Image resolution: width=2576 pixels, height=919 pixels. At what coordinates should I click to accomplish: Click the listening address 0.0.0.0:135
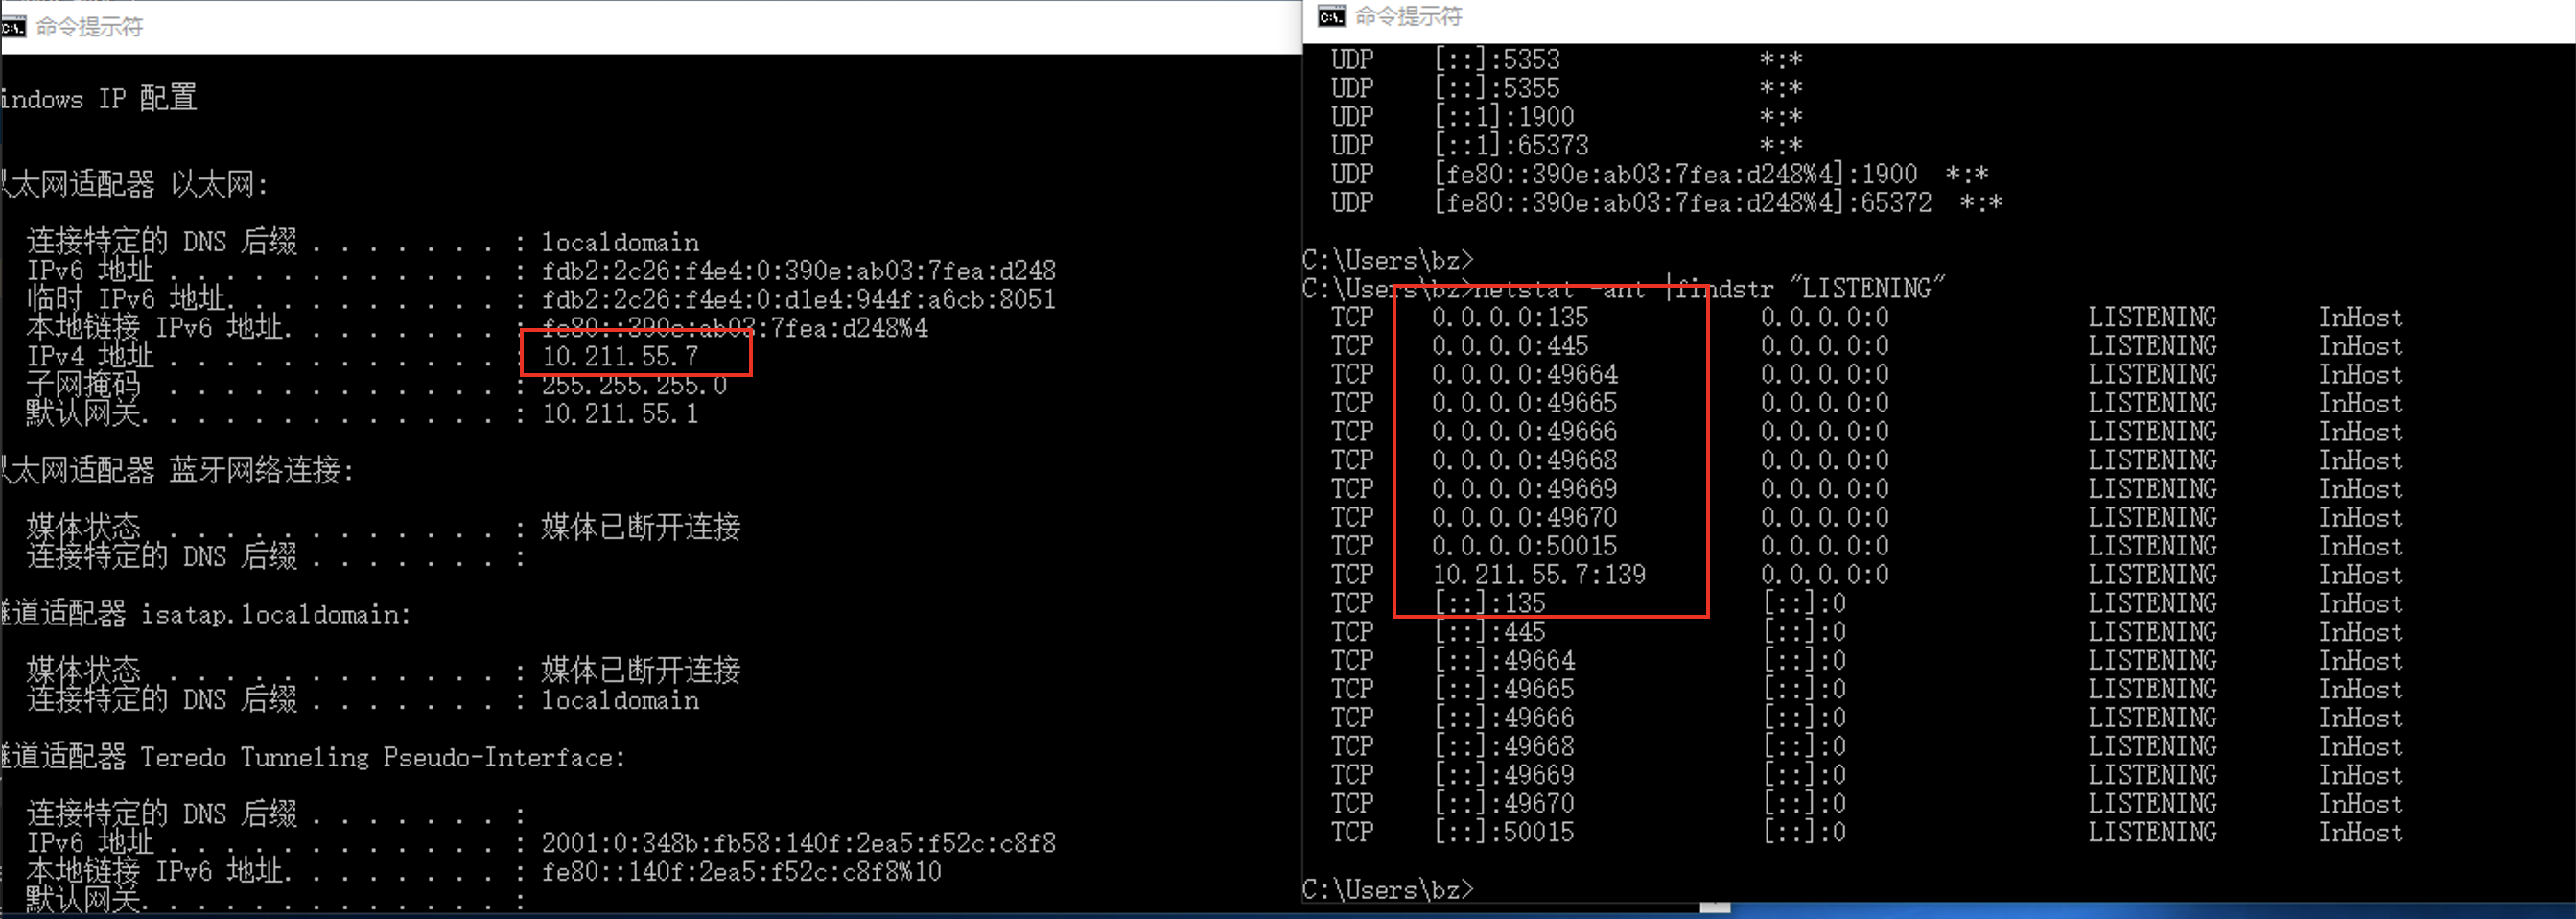pyautogui.click(x=1510, y=317)
